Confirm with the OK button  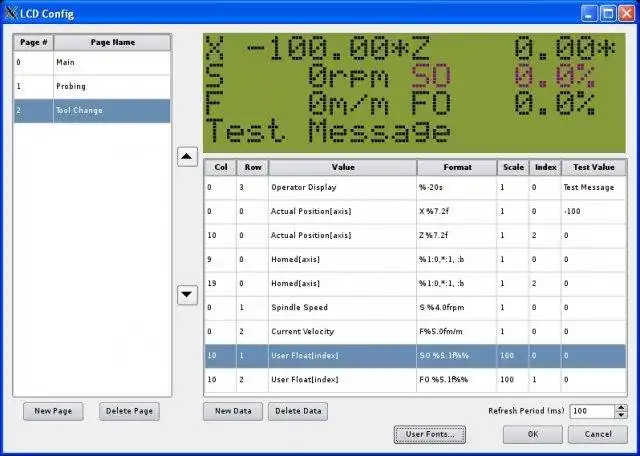[x=533, y=434]
